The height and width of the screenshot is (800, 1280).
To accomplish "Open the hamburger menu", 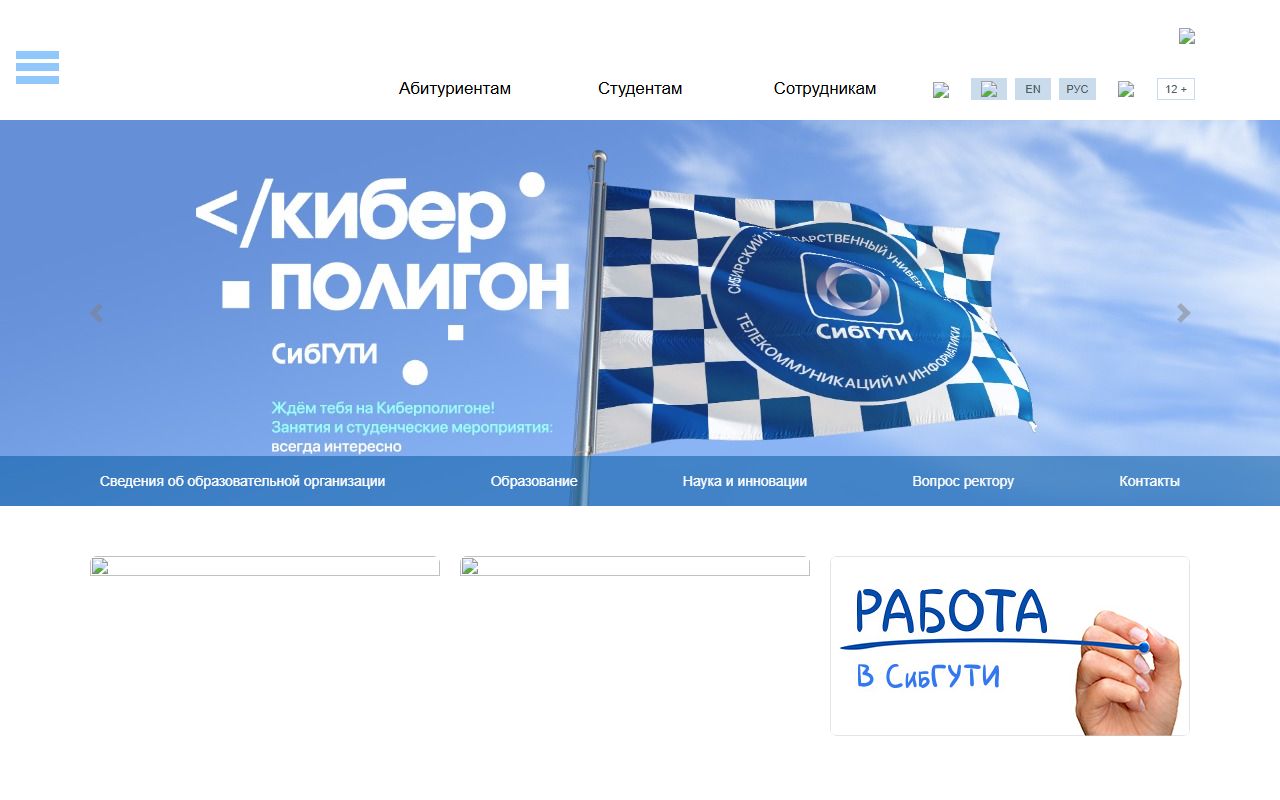I will (x=37, y=67).
